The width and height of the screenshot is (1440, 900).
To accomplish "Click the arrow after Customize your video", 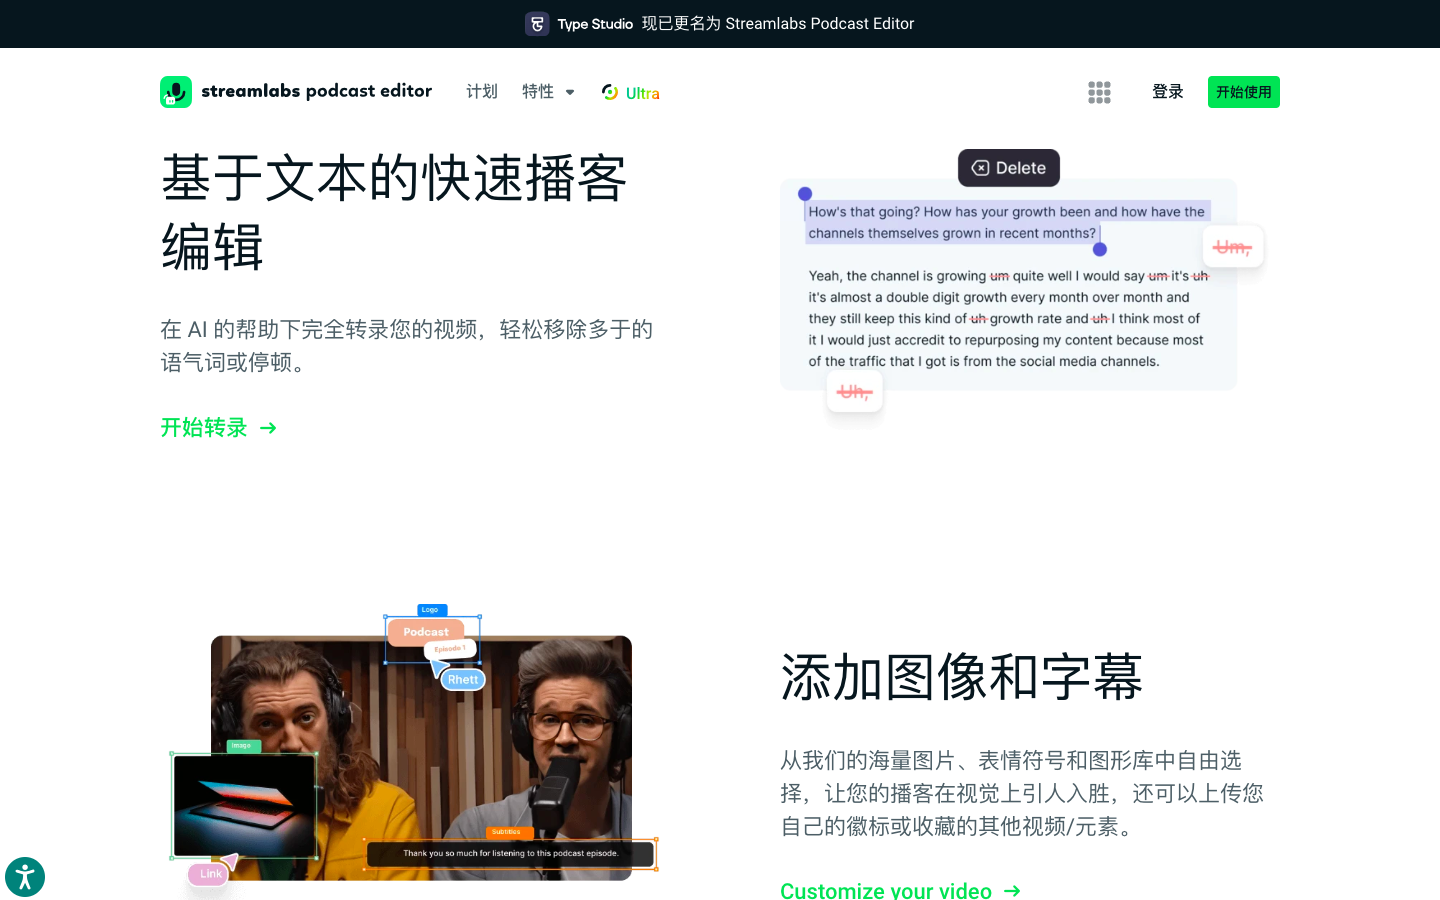I will pyautogui.click(x=1012, y=890).
